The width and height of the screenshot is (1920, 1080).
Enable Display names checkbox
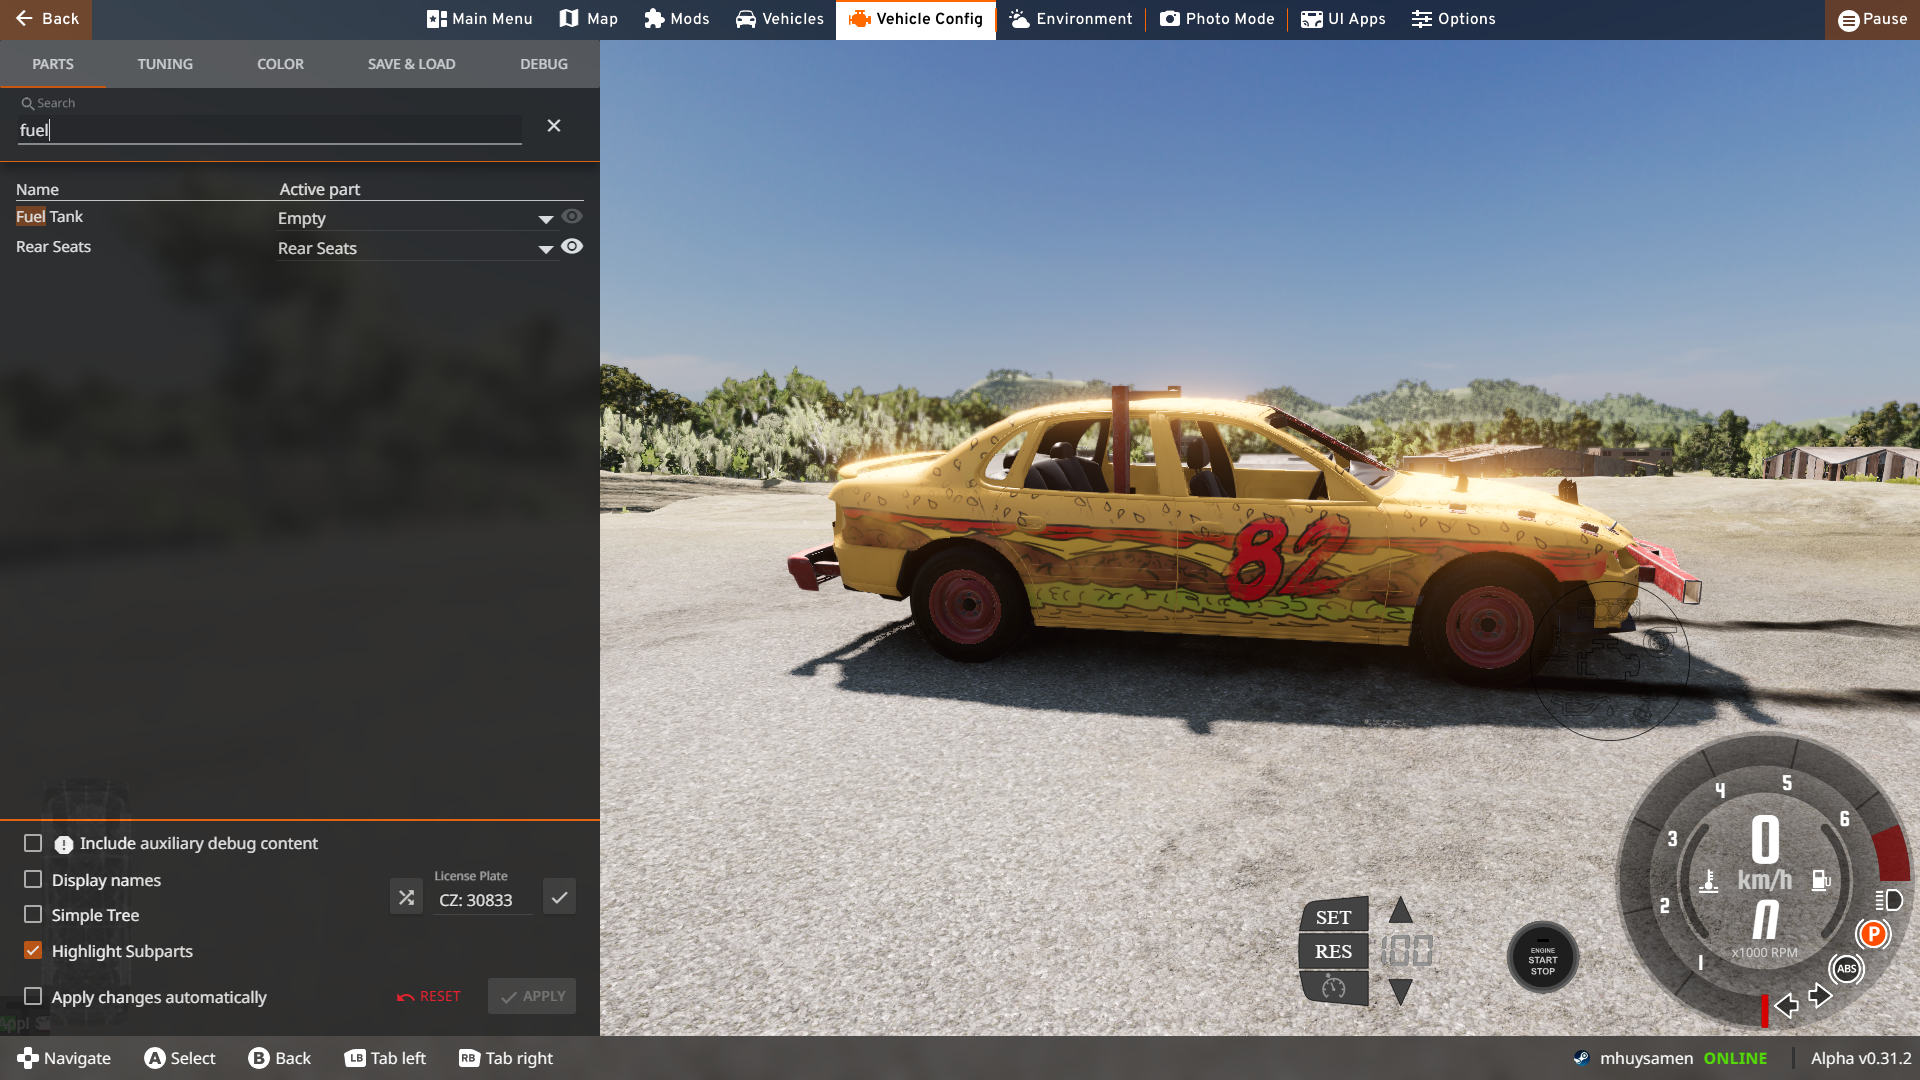(33, 879)
